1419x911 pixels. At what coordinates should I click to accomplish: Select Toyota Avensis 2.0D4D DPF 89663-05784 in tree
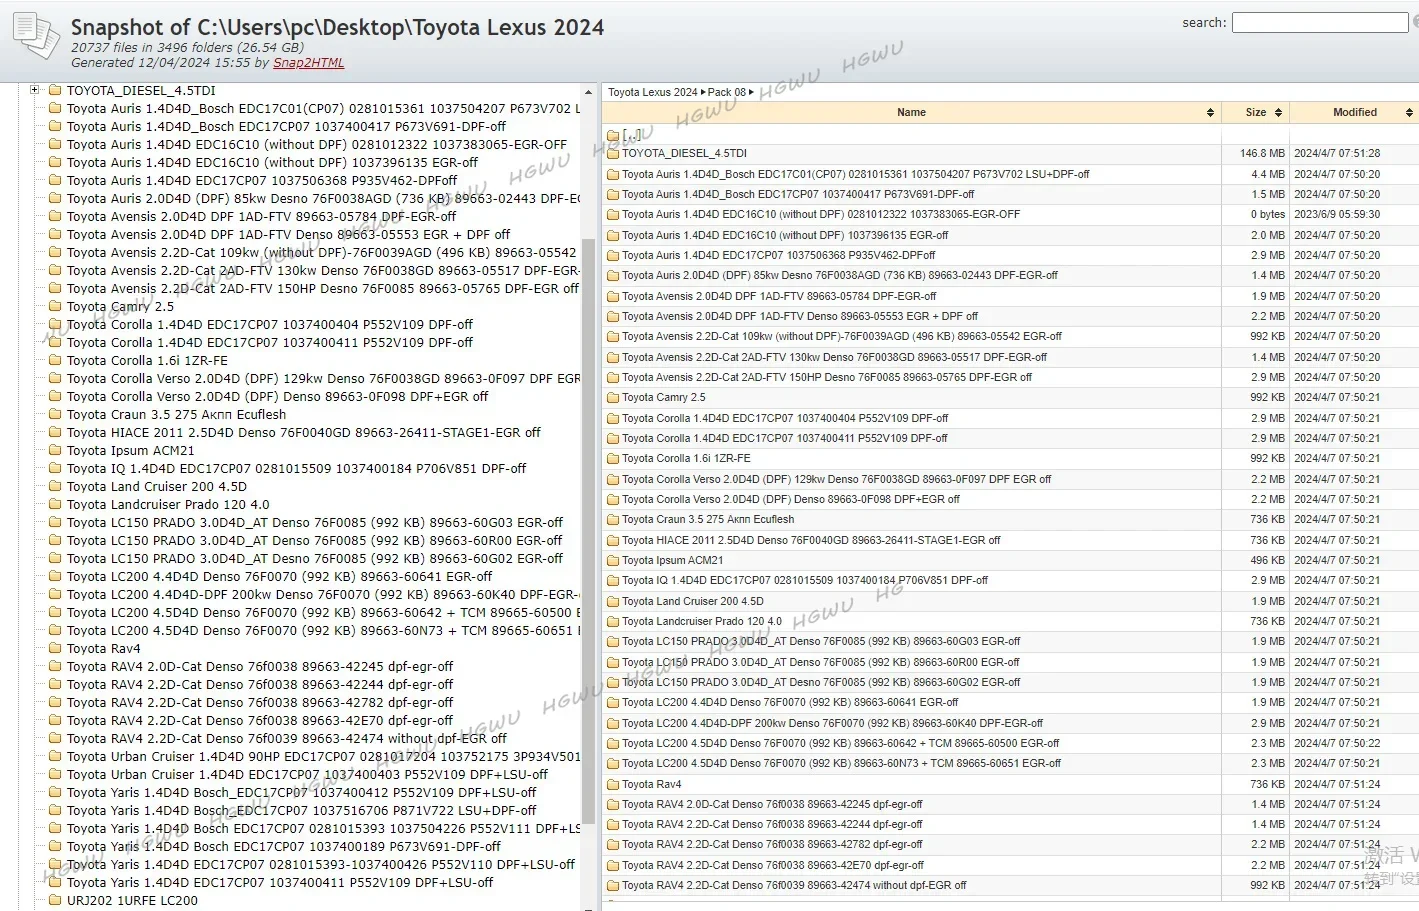point(261,216)
